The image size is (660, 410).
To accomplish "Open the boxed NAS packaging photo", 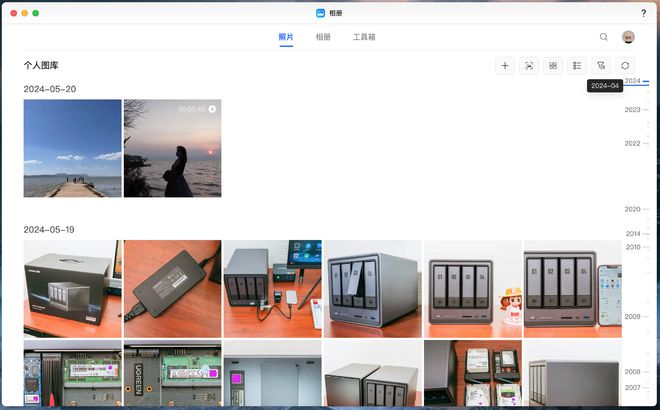I will tap(72, 289).
